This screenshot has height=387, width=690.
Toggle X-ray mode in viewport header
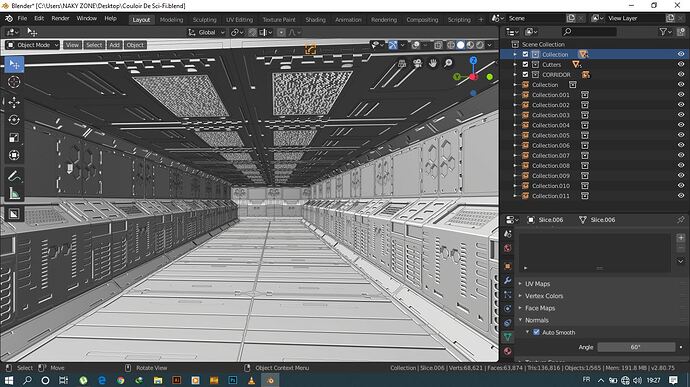438,45
